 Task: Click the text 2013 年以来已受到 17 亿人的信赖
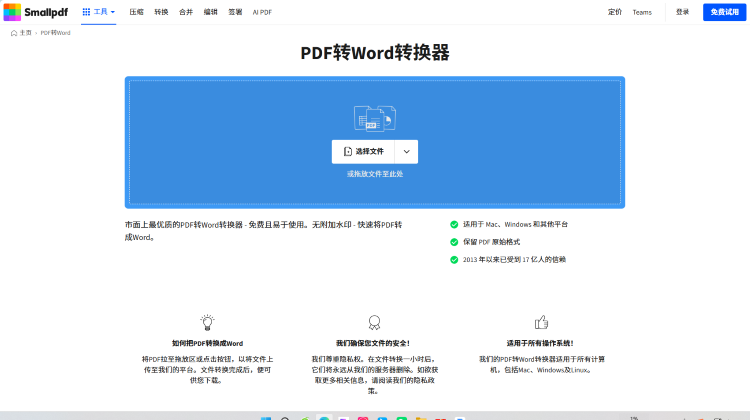coord(514,260)
